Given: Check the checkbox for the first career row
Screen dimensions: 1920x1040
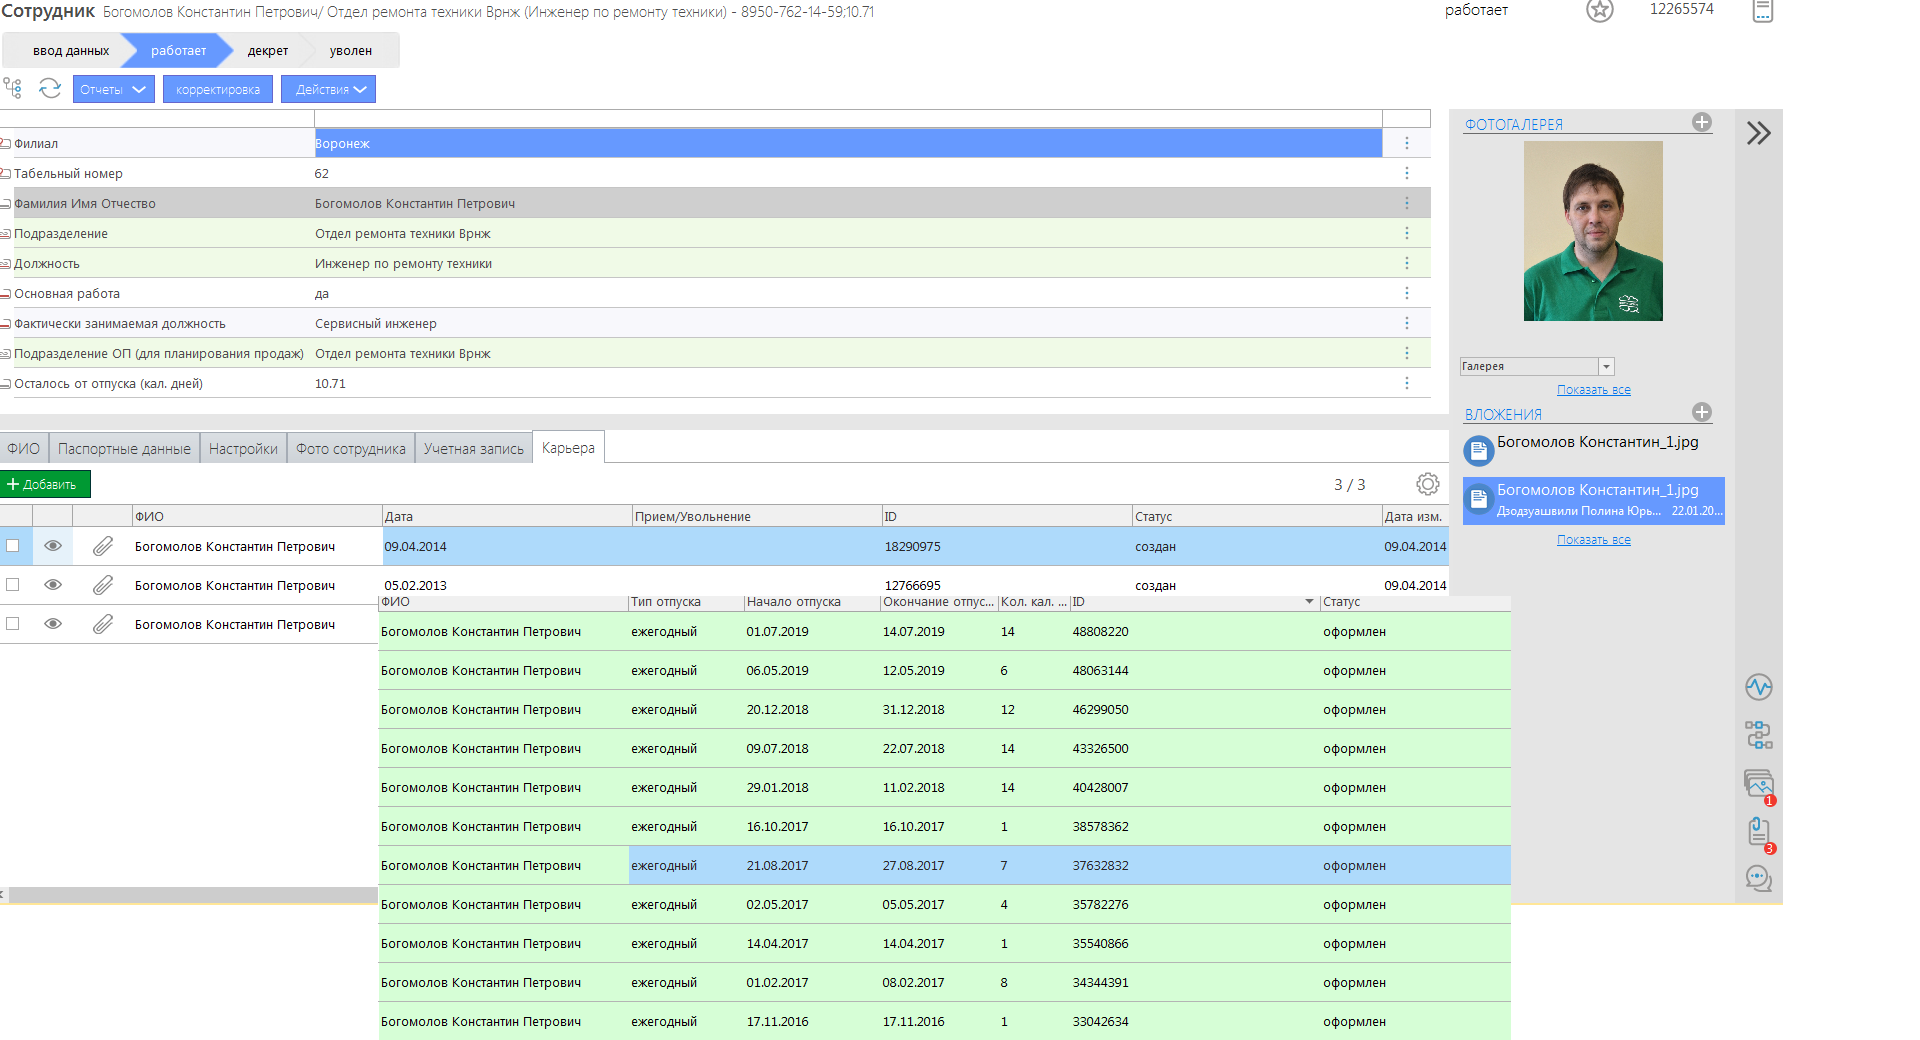Looking at the screenshot, I should tap(13, 546).
